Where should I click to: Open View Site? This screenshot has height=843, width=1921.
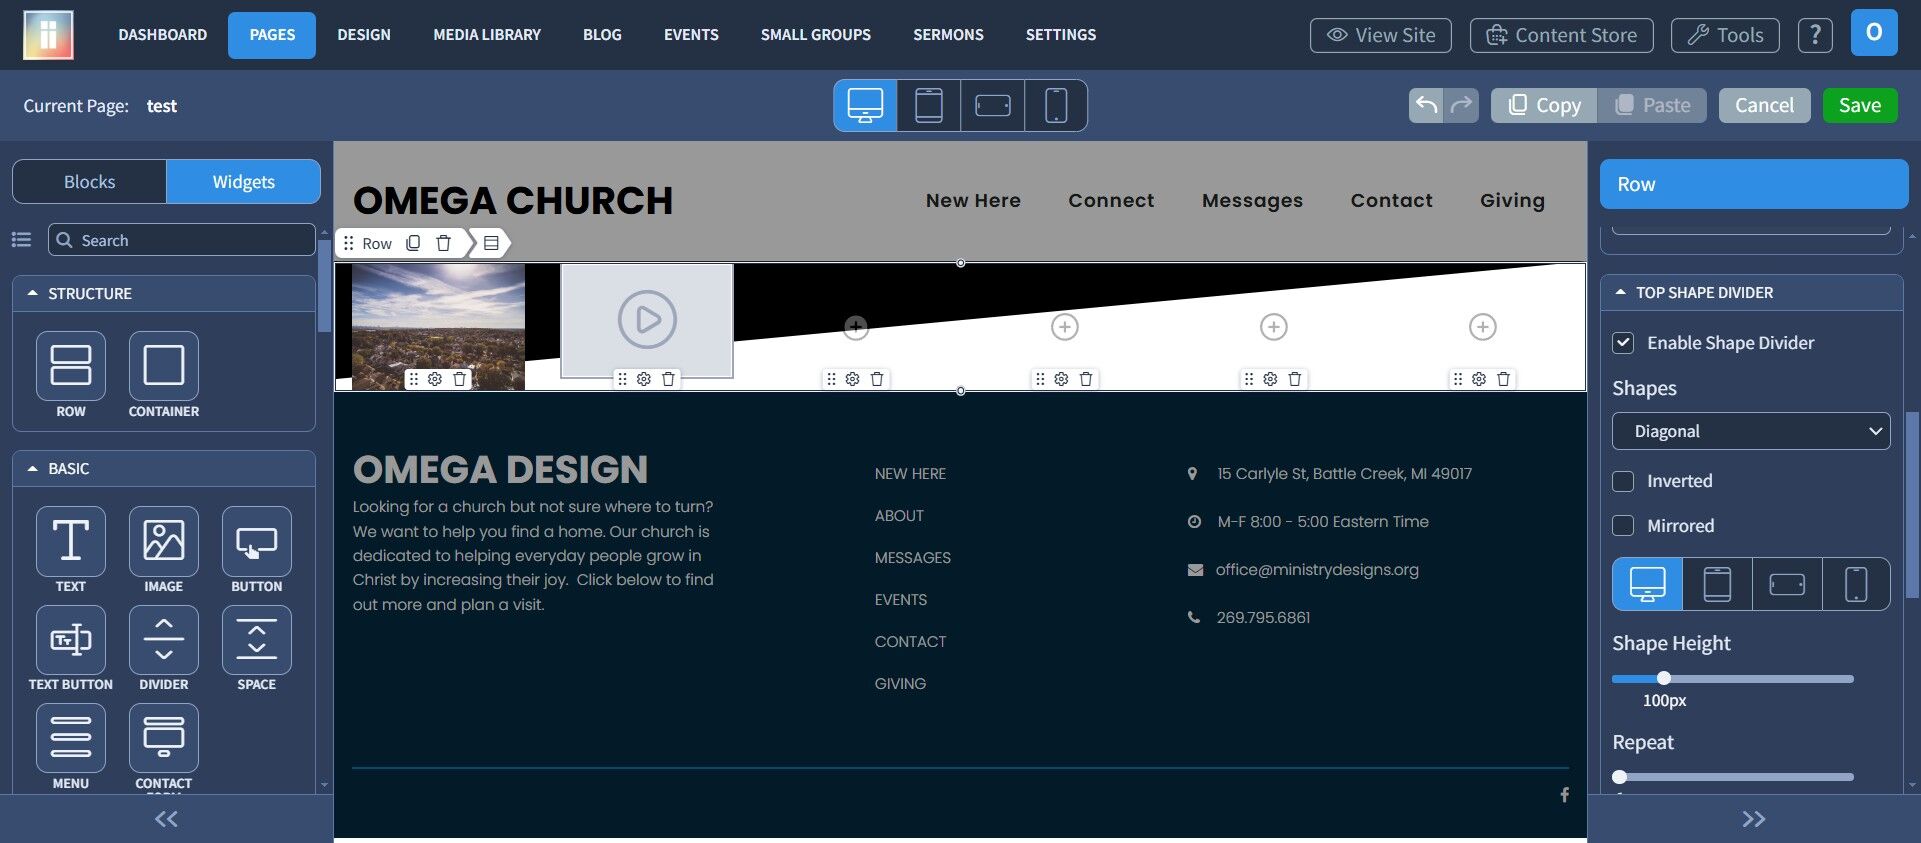click(x=1381, y=35)
